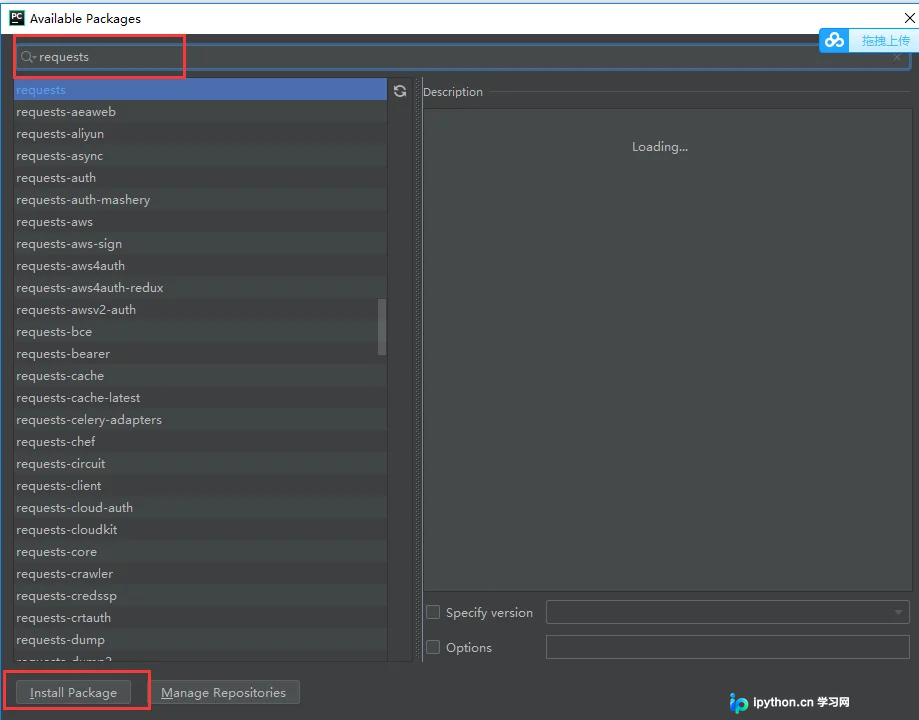Viewport: 919px width, 720px height.
Task: Select requests-celery-adapters in the list
Action: [x=200, y=419]
